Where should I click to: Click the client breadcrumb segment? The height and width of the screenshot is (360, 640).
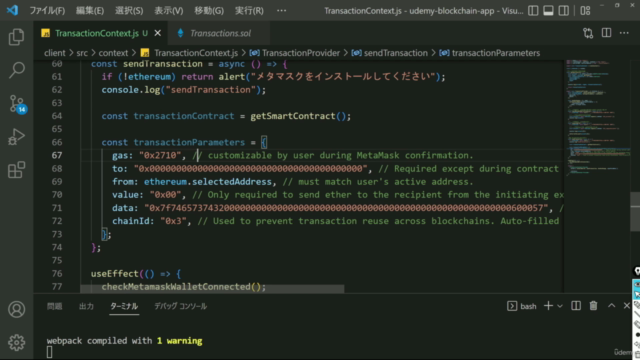(x=55, y=53)
